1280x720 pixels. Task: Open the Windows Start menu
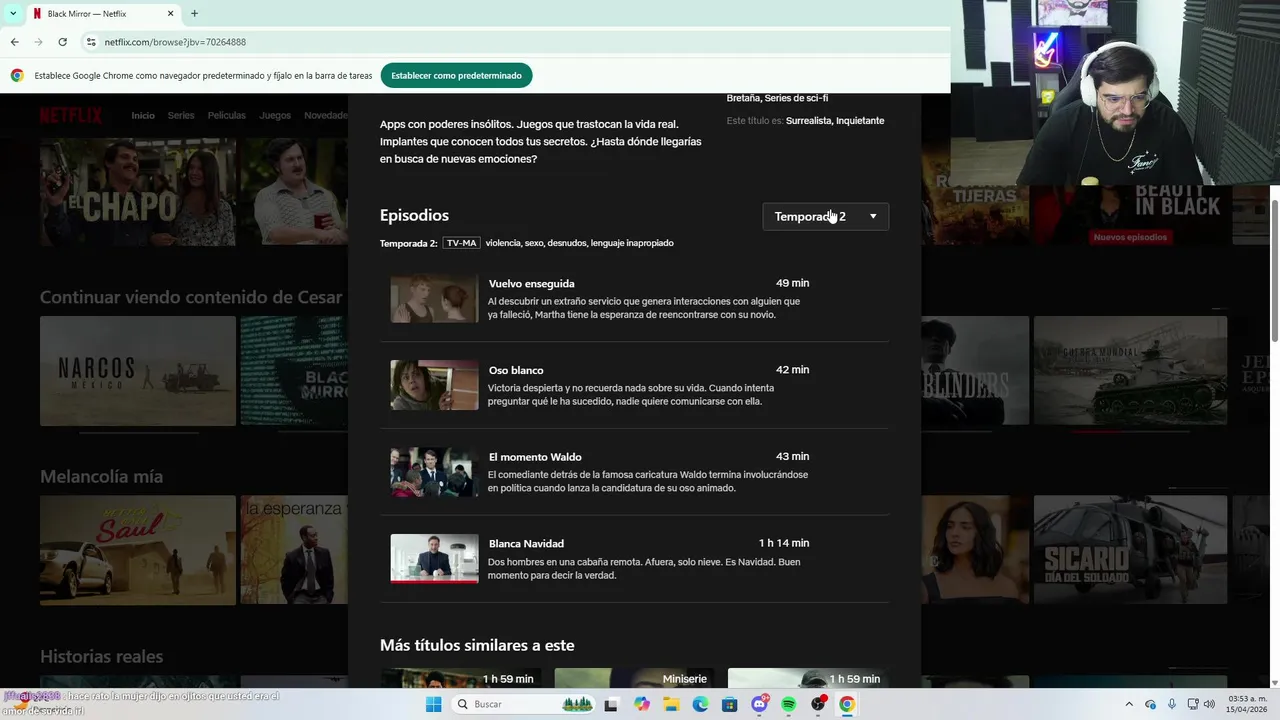433,704
